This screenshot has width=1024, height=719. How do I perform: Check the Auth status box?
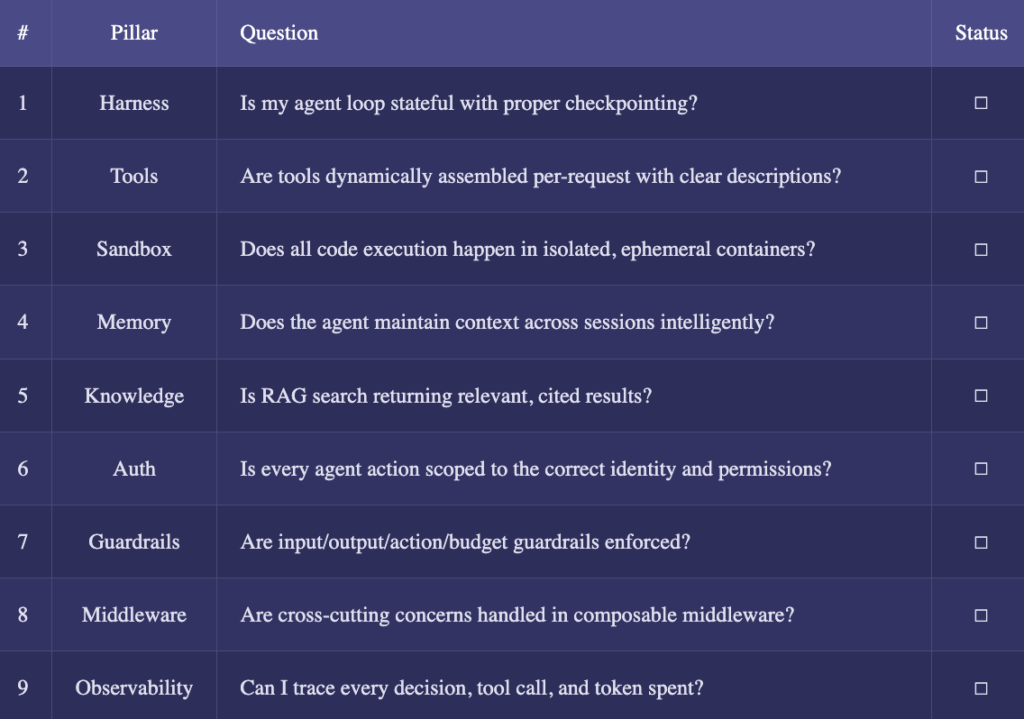pos(981,468)
